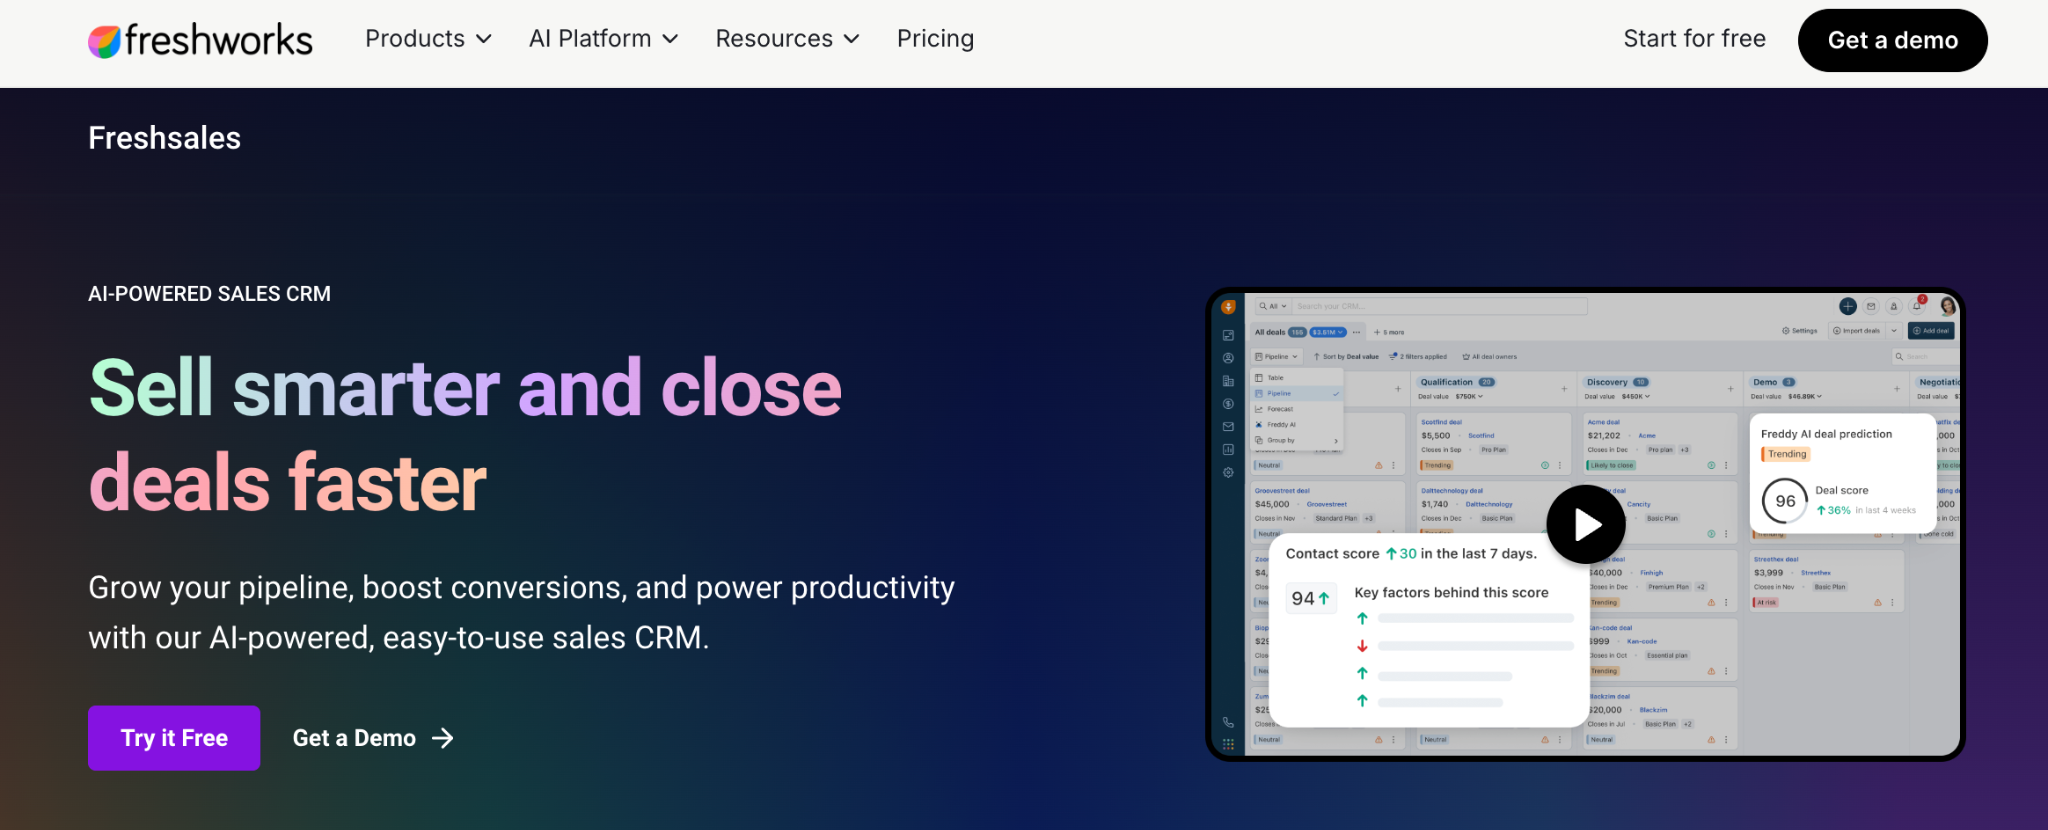Click the black Get a demo button
The width and height of the screenshot is (2048, 830).
pos(1892,40)
